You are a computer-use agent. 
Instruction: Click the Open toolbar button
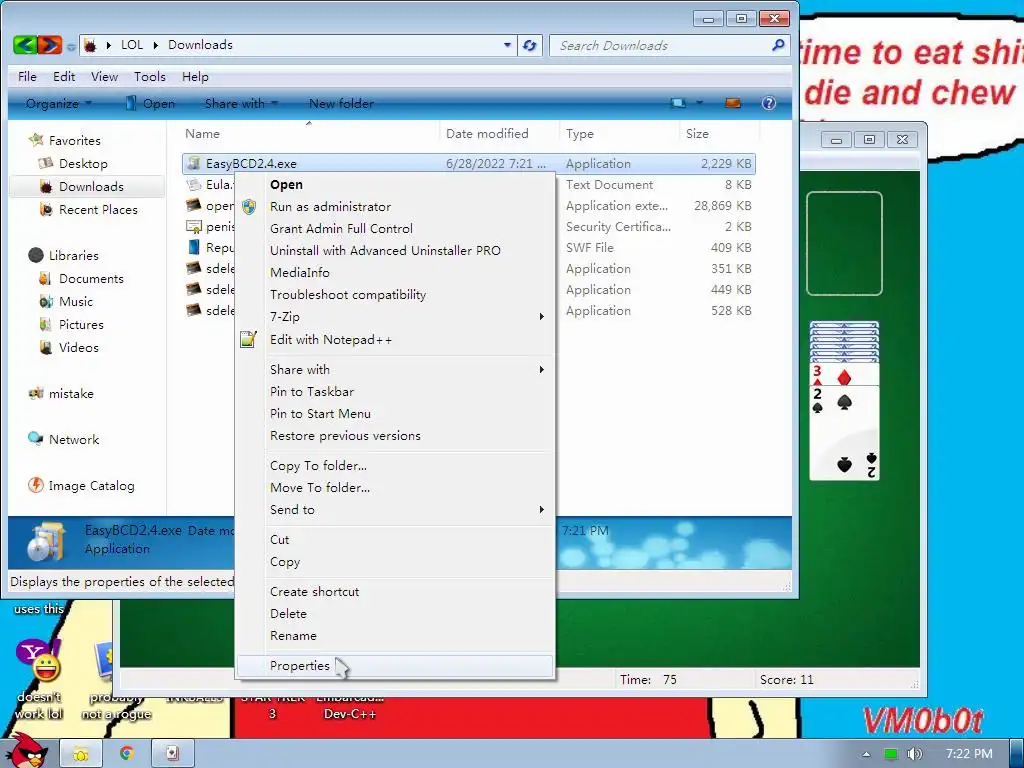click(x=151, y=103)
